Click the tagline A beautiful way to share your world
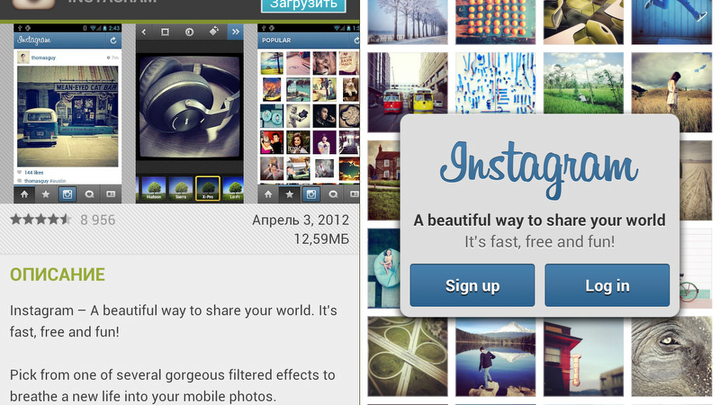This screenshot has width=720, height=405. pos(540,220)
